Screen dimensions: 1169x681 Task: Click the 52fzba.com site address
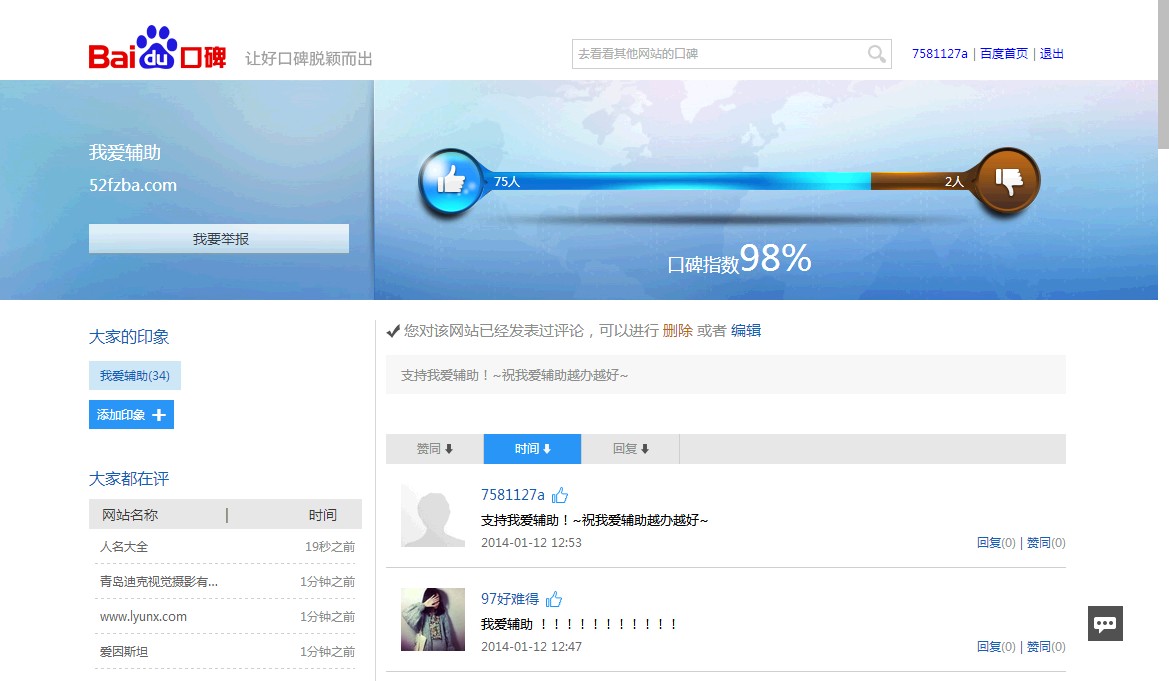tap(133, 185)
